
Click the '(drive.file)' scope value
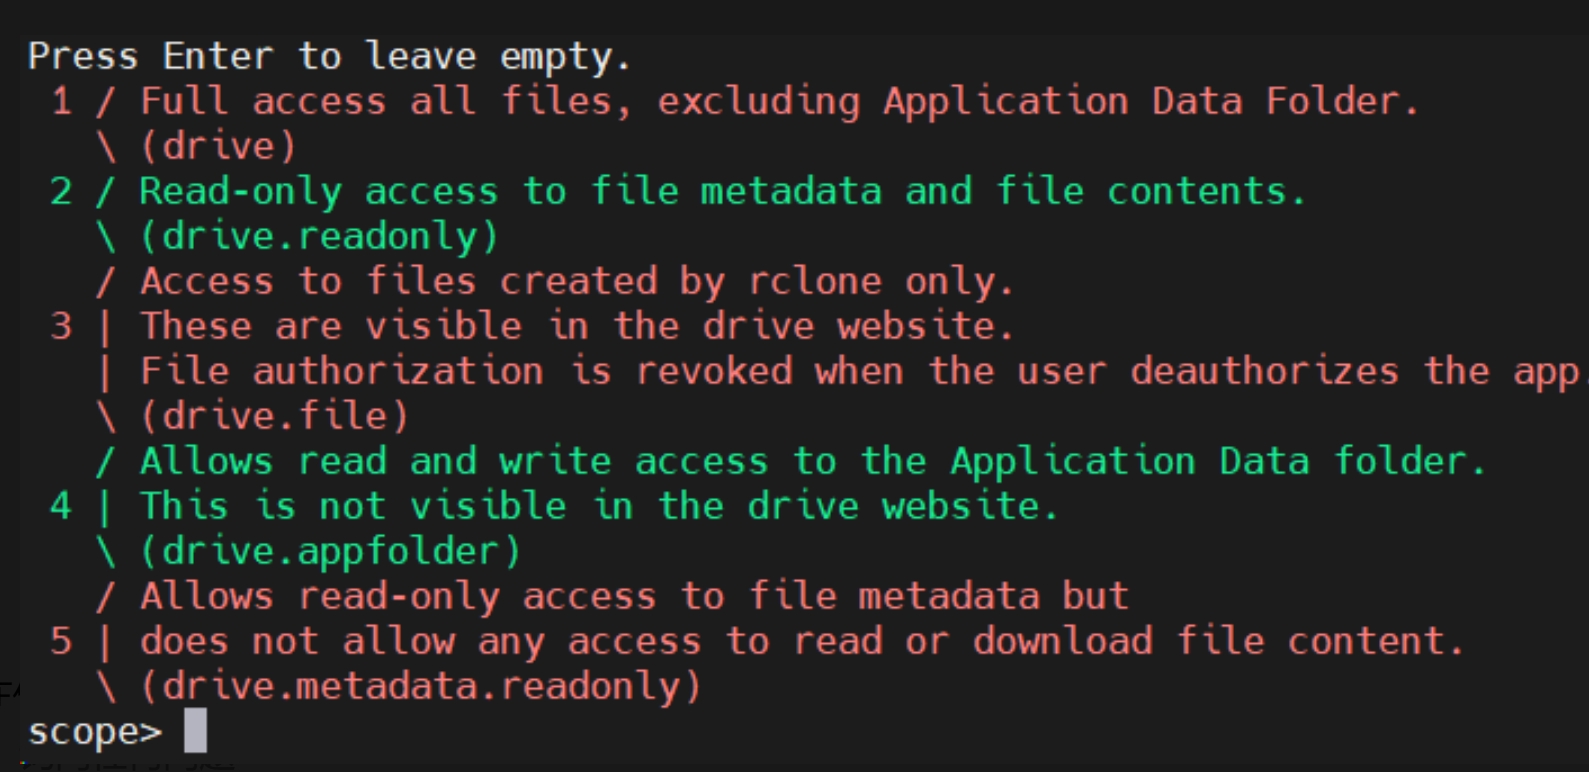tap(275, 416)
